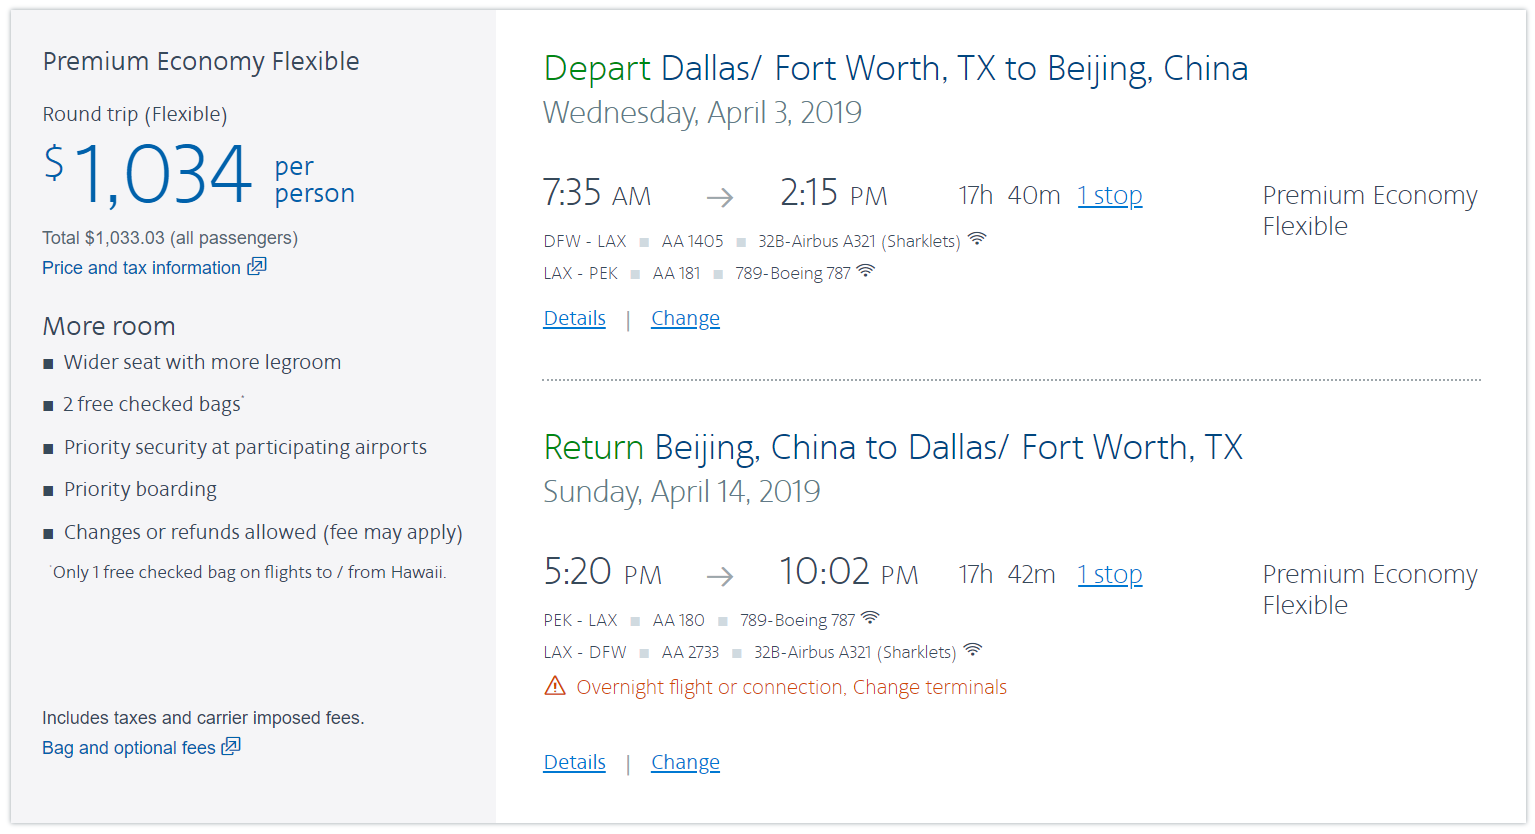Open the Price and tax information link

(141, 268)
